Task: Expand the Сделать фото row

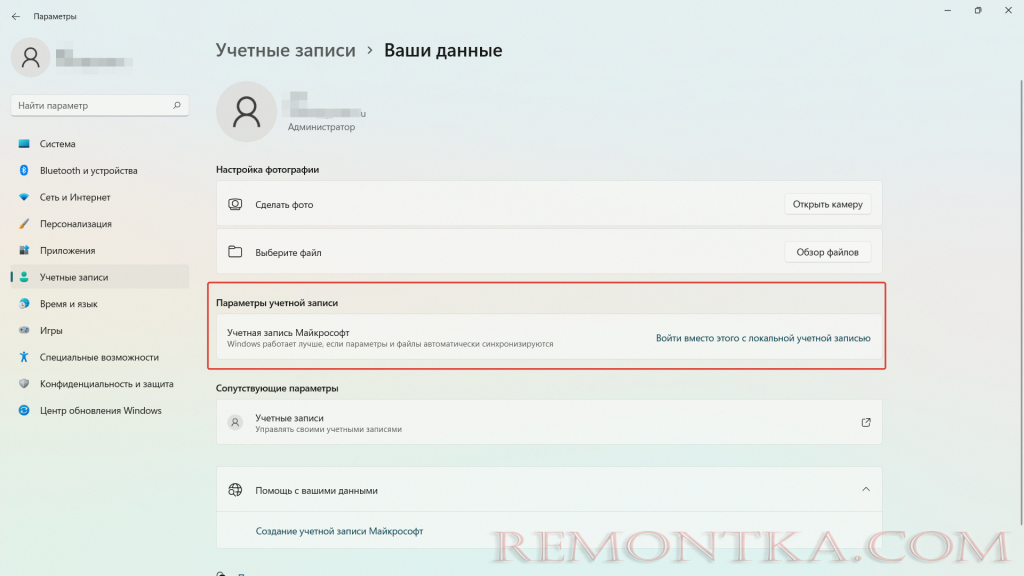Action: point(548,203)
